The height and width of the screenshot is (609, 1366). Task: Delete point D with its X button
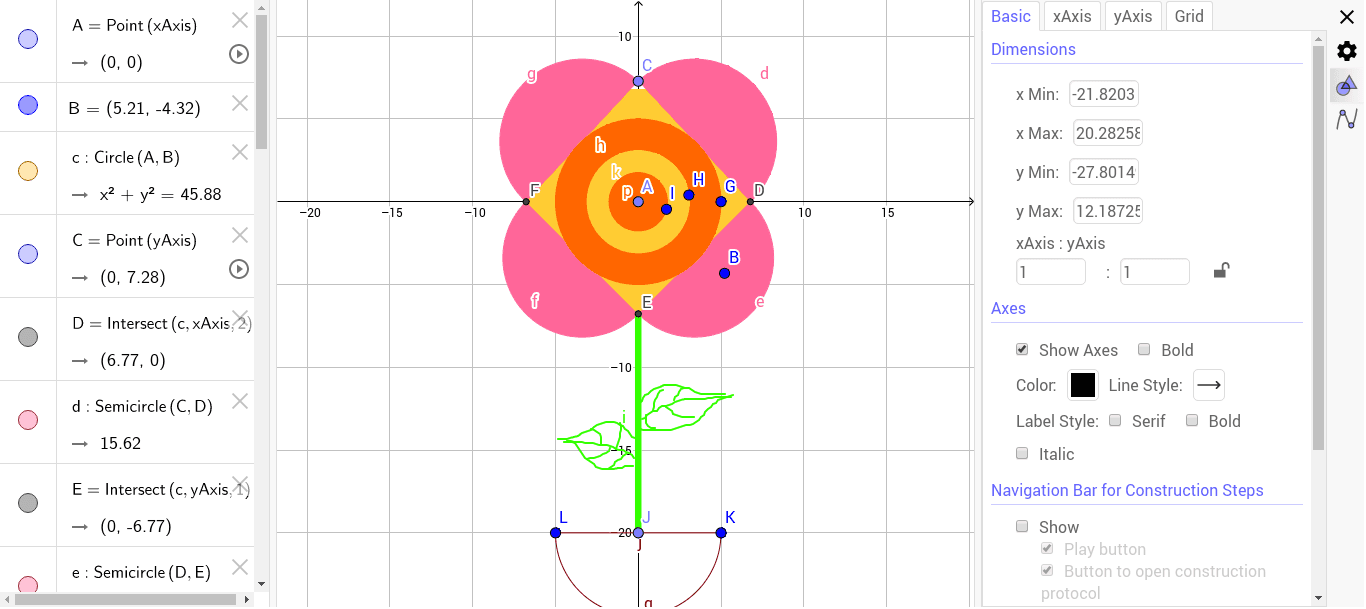(239, 317)
